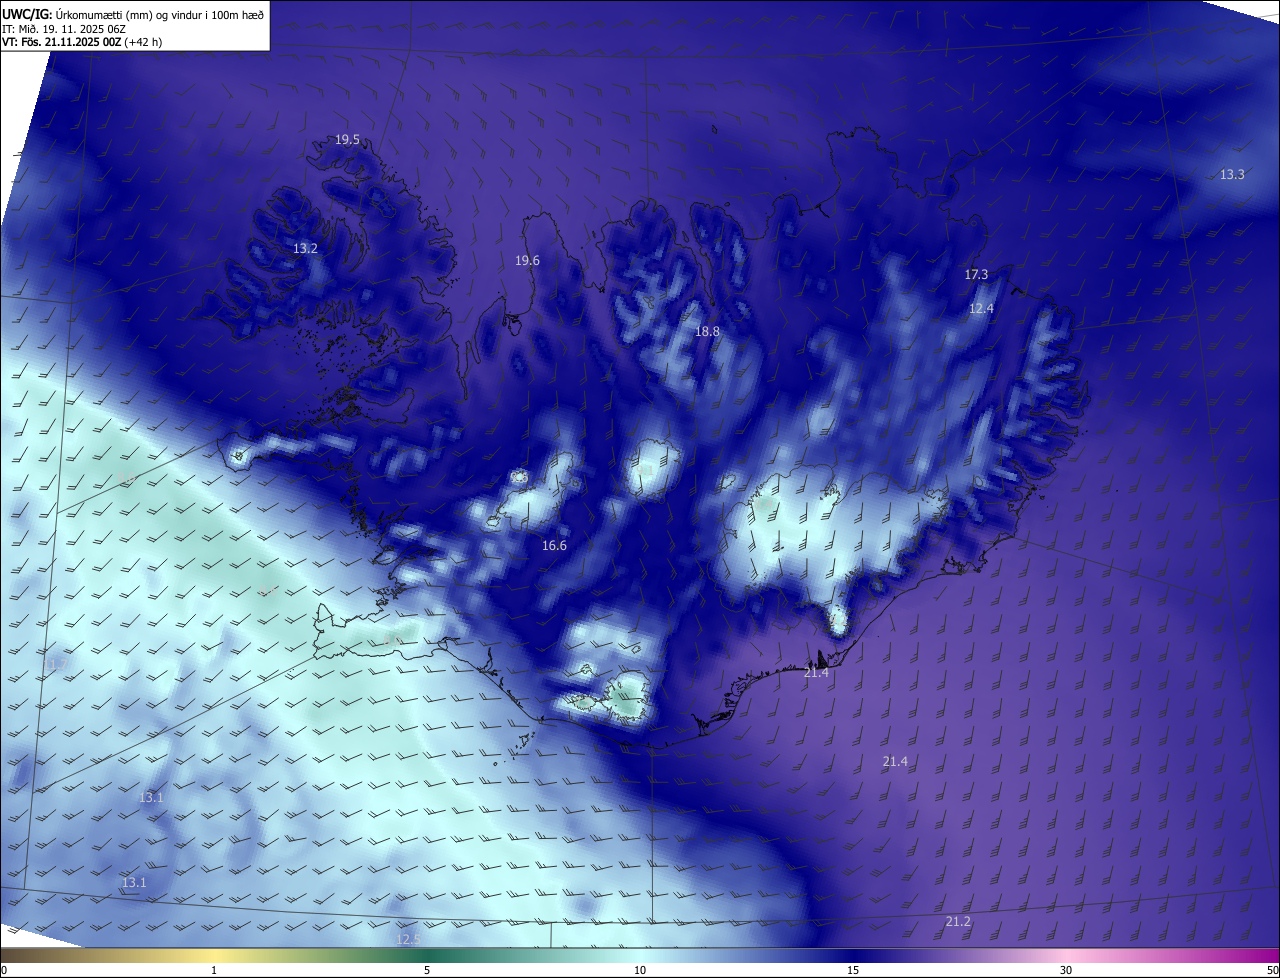Screen dimensions: 1280x978
Task: Click the 12.5 label above the color bar
Action: pos(408,939)
